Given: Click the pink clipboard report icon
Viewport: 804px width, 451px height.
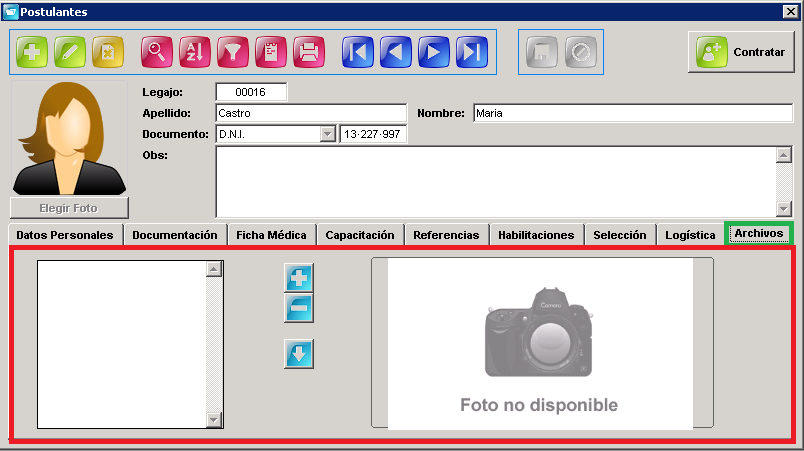Looking at the screenshot, I should tap(271, 52).
